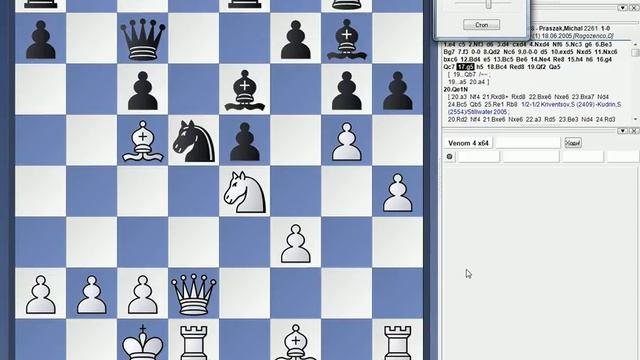640x360 pixels.
Task: Select the white pawn on g5
Action: 347,141
